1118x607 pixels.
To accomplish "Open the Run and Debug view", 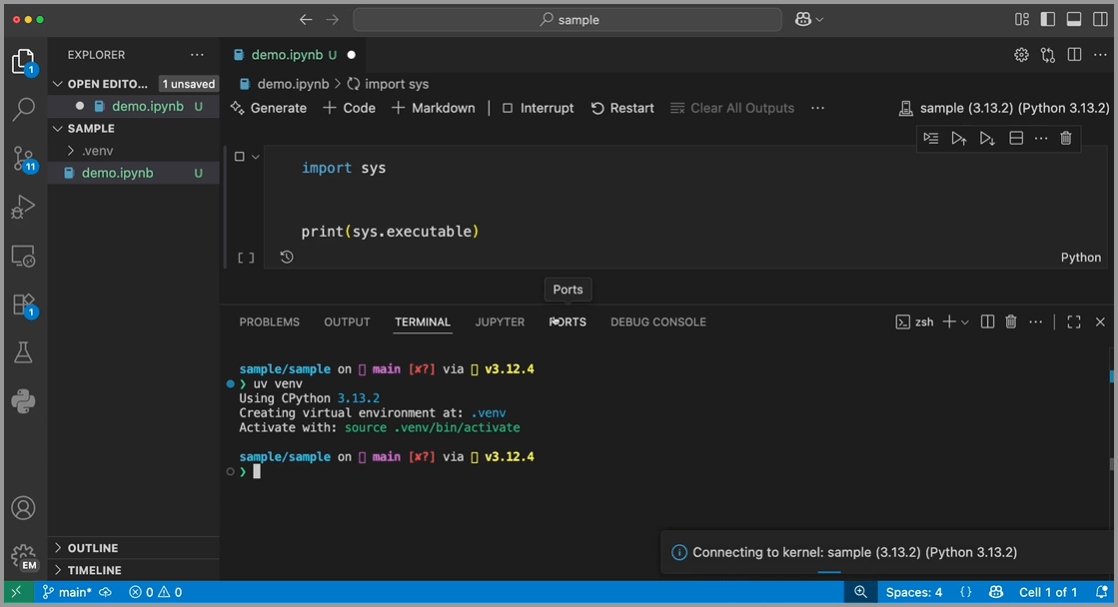I will pos(23,207).
